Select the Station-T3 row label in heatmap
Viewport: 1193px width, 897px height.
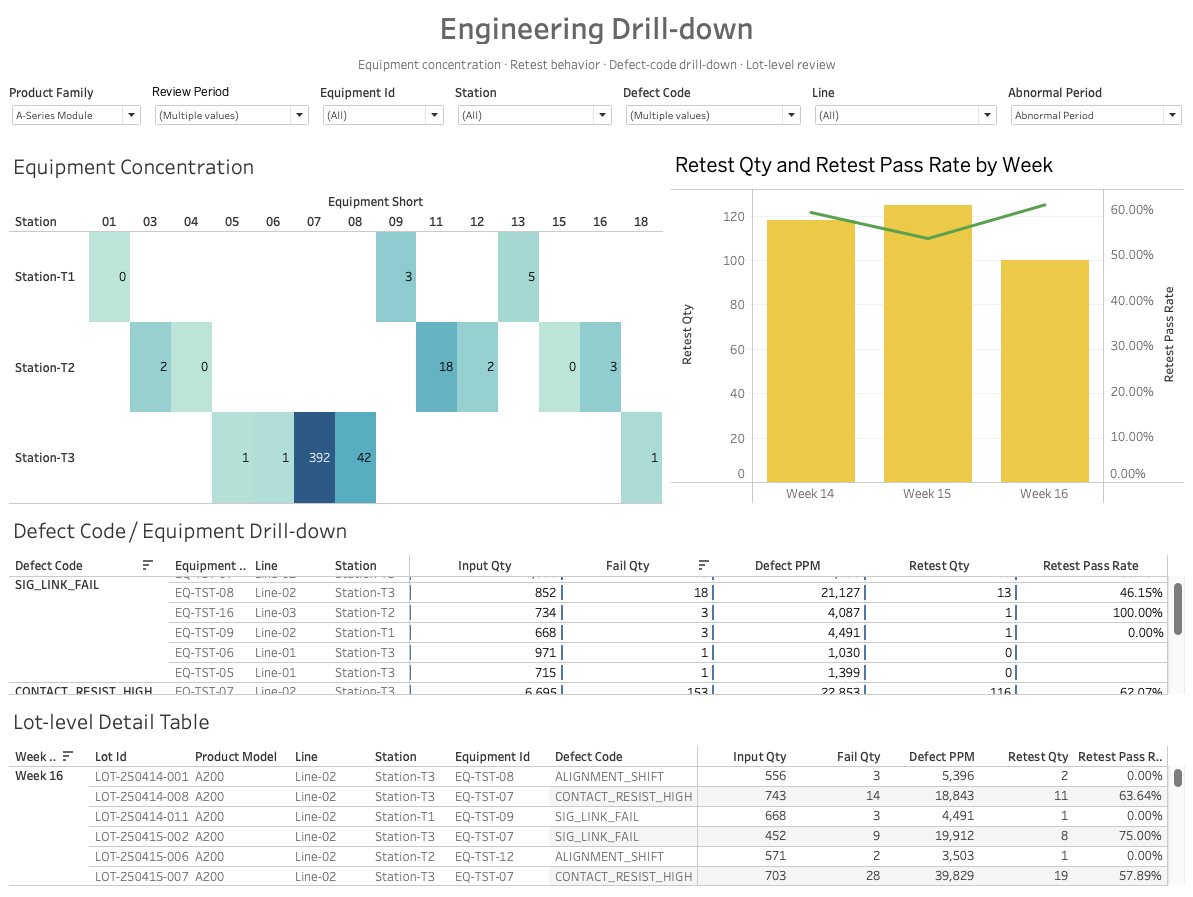[x=45, y=457]
